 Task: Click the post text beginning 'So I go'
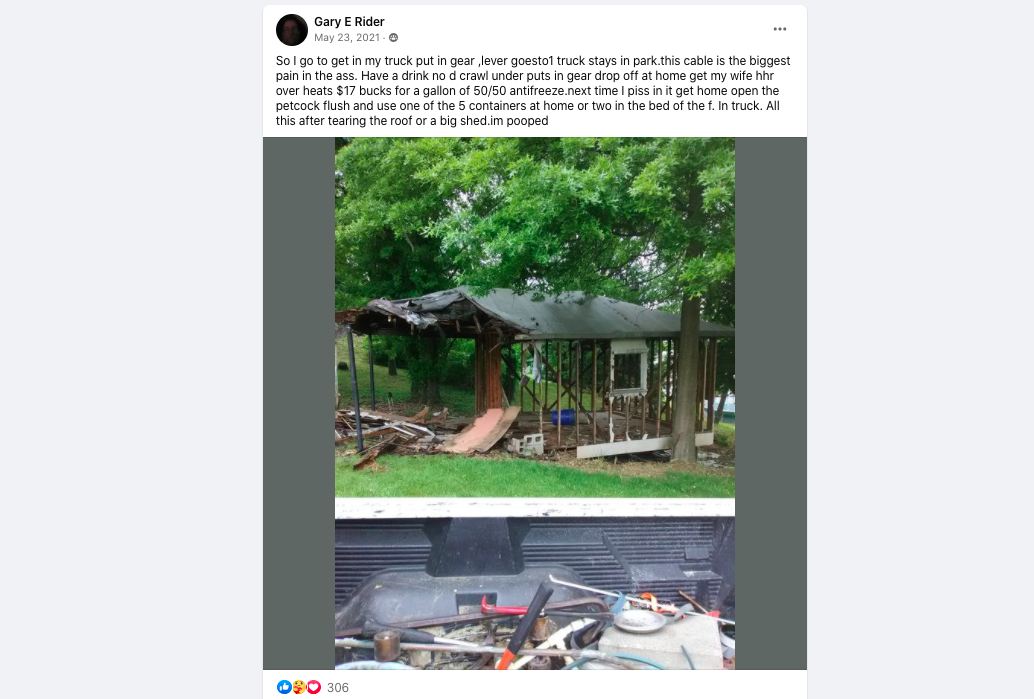click(x=533, y=90)
